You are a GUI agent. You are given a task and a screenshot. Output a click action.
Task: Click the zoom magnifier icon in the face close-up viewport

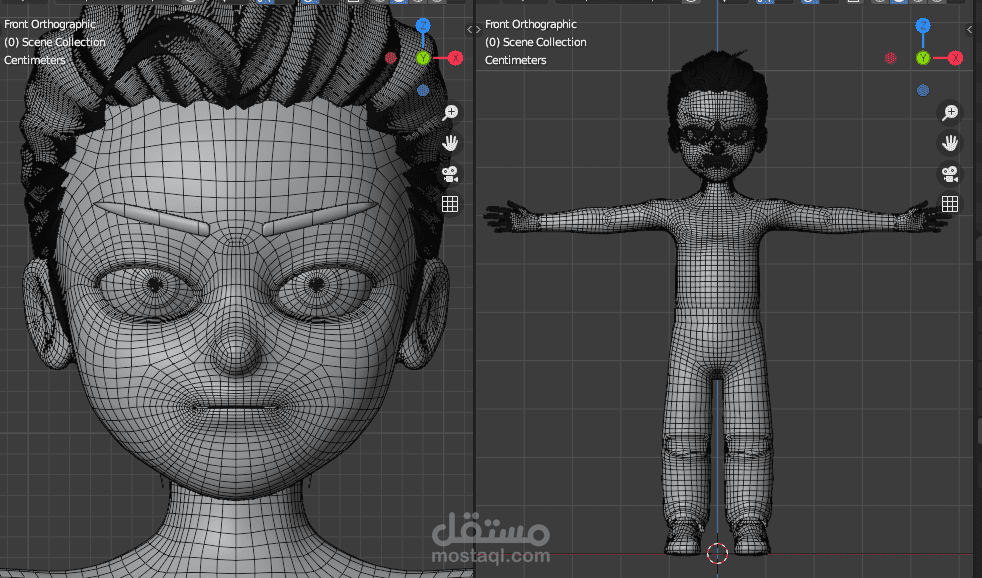pyautogui.click(x=450, y=112)
